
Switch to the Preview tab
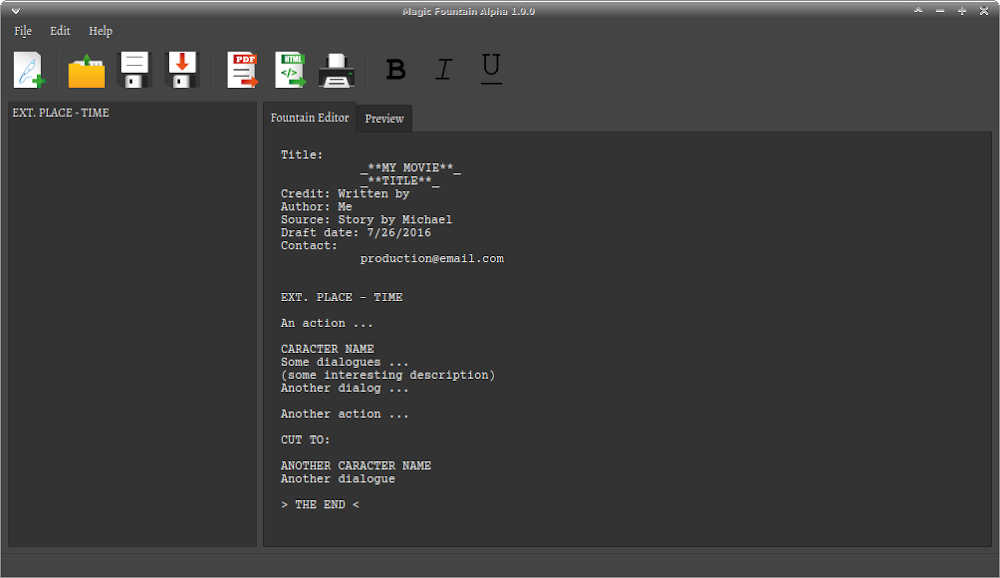pos(384,119)
